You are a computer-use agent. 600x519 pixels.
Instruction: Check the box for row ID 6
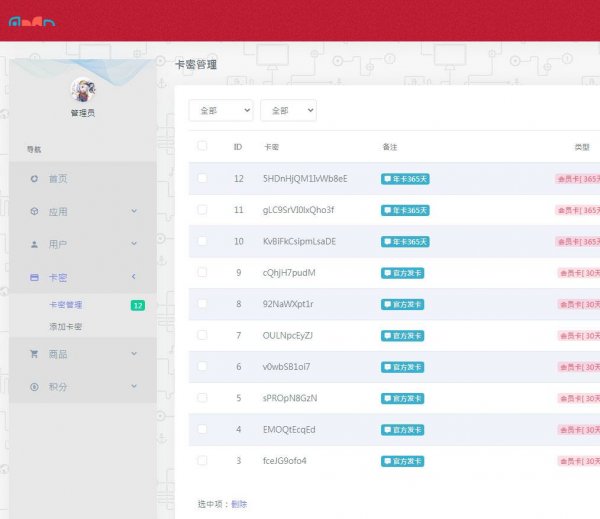(202, 366)
